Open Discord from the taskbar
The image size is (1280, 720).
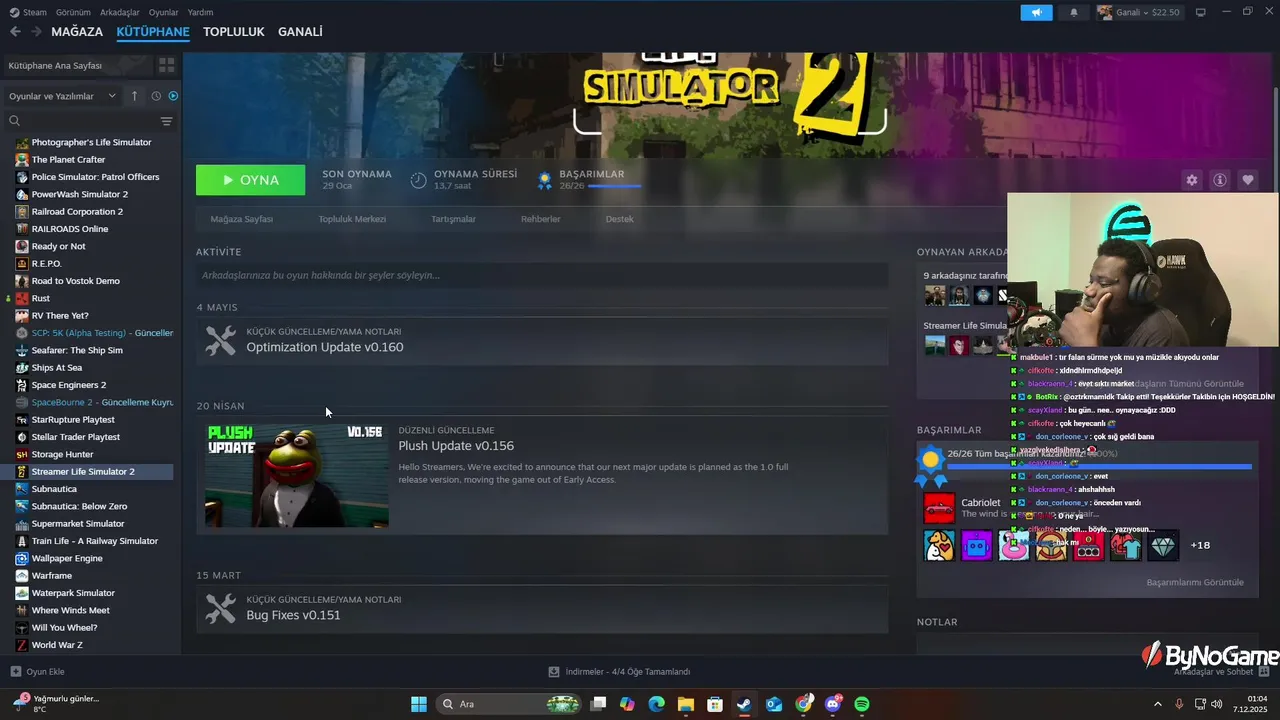[x=833, y=704]
